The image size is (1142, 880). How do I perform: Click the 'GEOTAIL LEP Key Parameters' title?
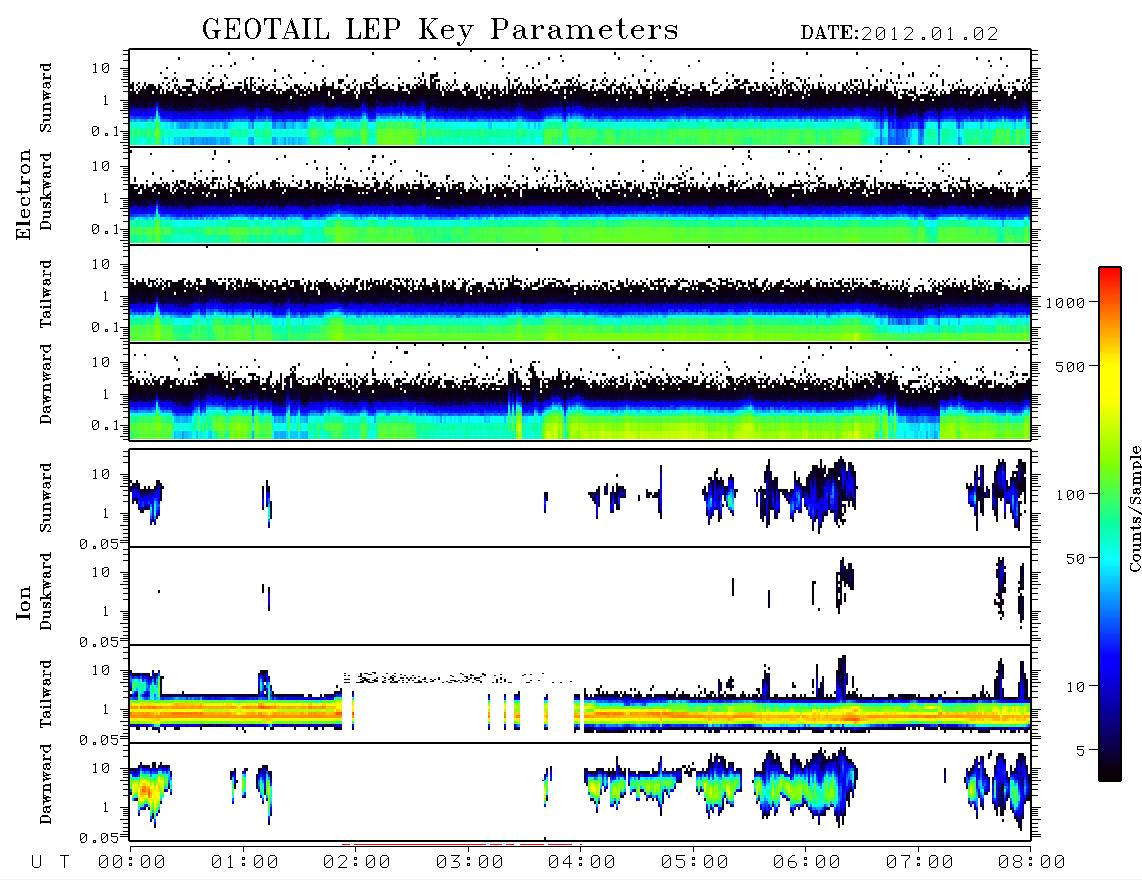tap(440, 30)
